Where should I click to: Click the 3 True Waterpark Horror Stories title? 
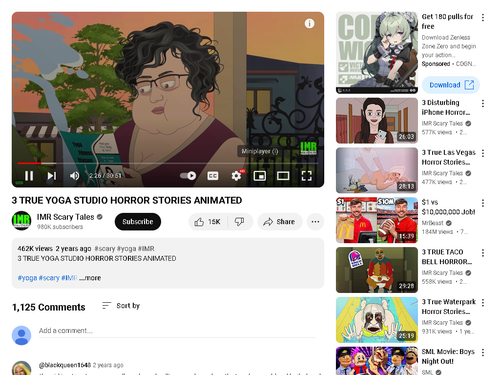[x=449, y=307]
